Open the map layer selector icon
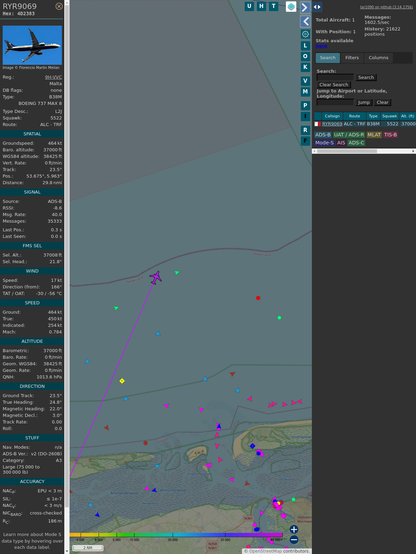The width and height of the screenshot is (416, 554). pyautogui.click(x=291, y=6)
